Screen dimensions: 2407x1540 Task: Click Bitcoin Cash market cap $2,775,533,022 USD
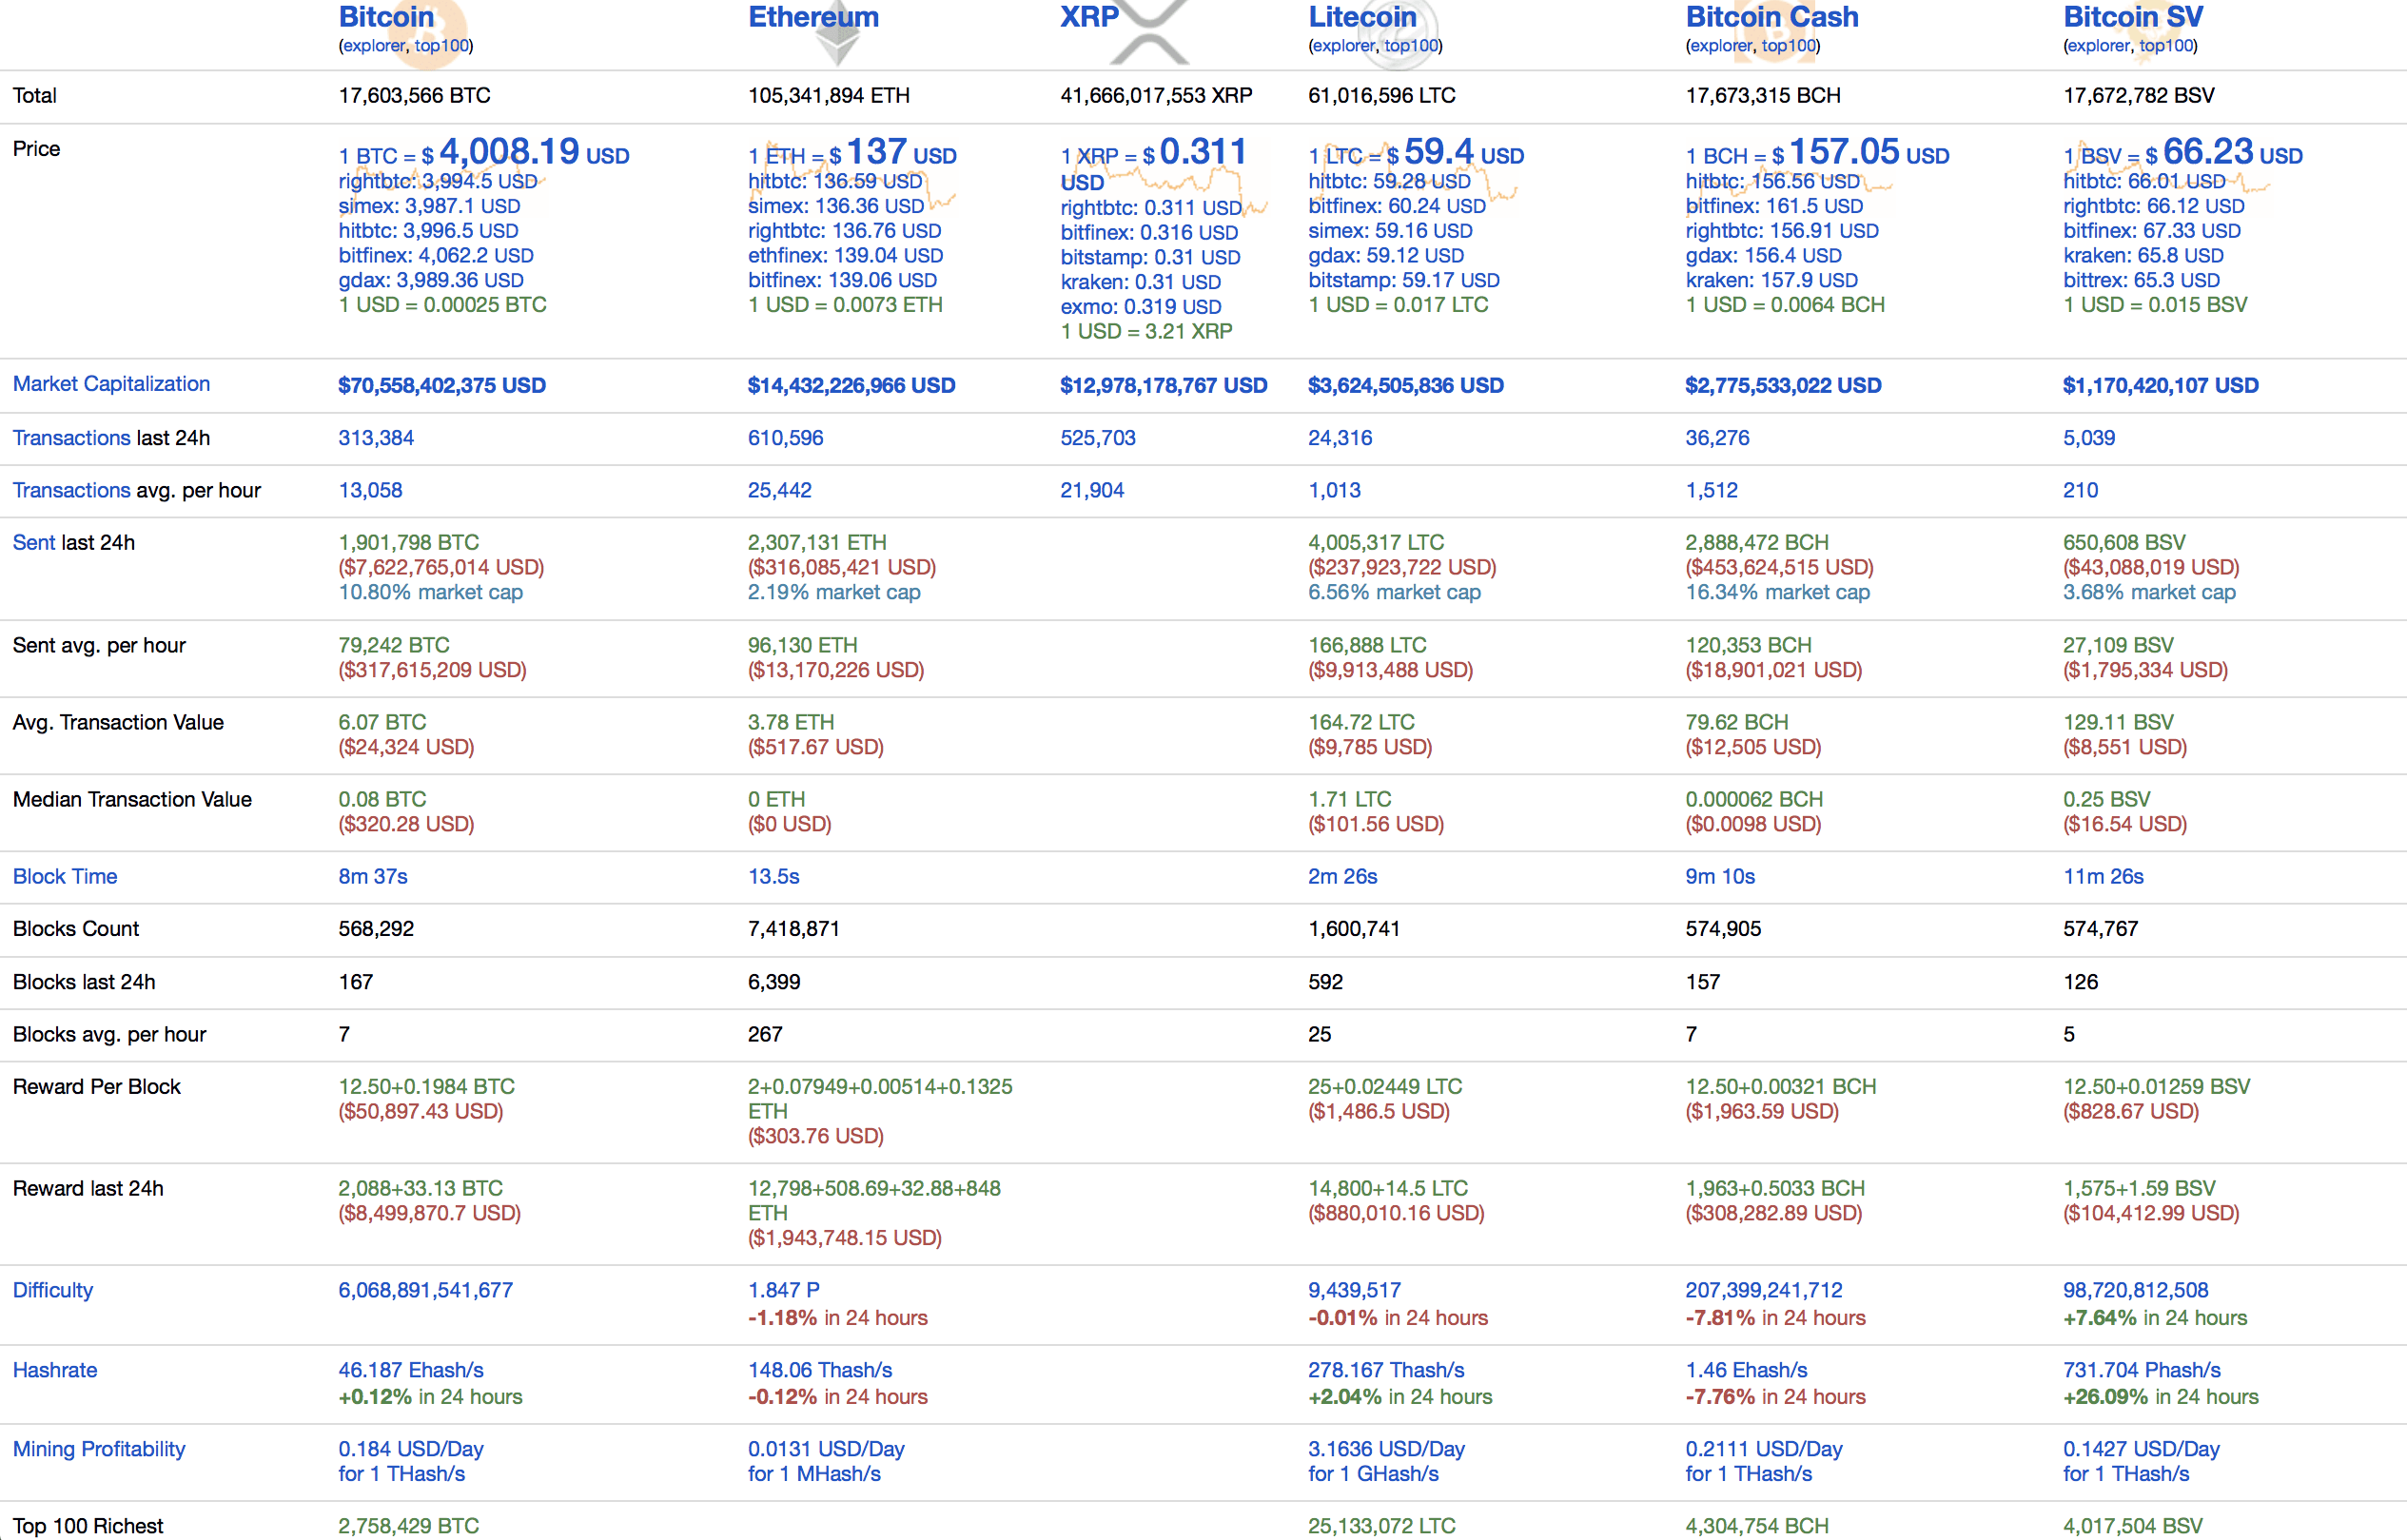pyautogui.click(x=1783, y=385)
